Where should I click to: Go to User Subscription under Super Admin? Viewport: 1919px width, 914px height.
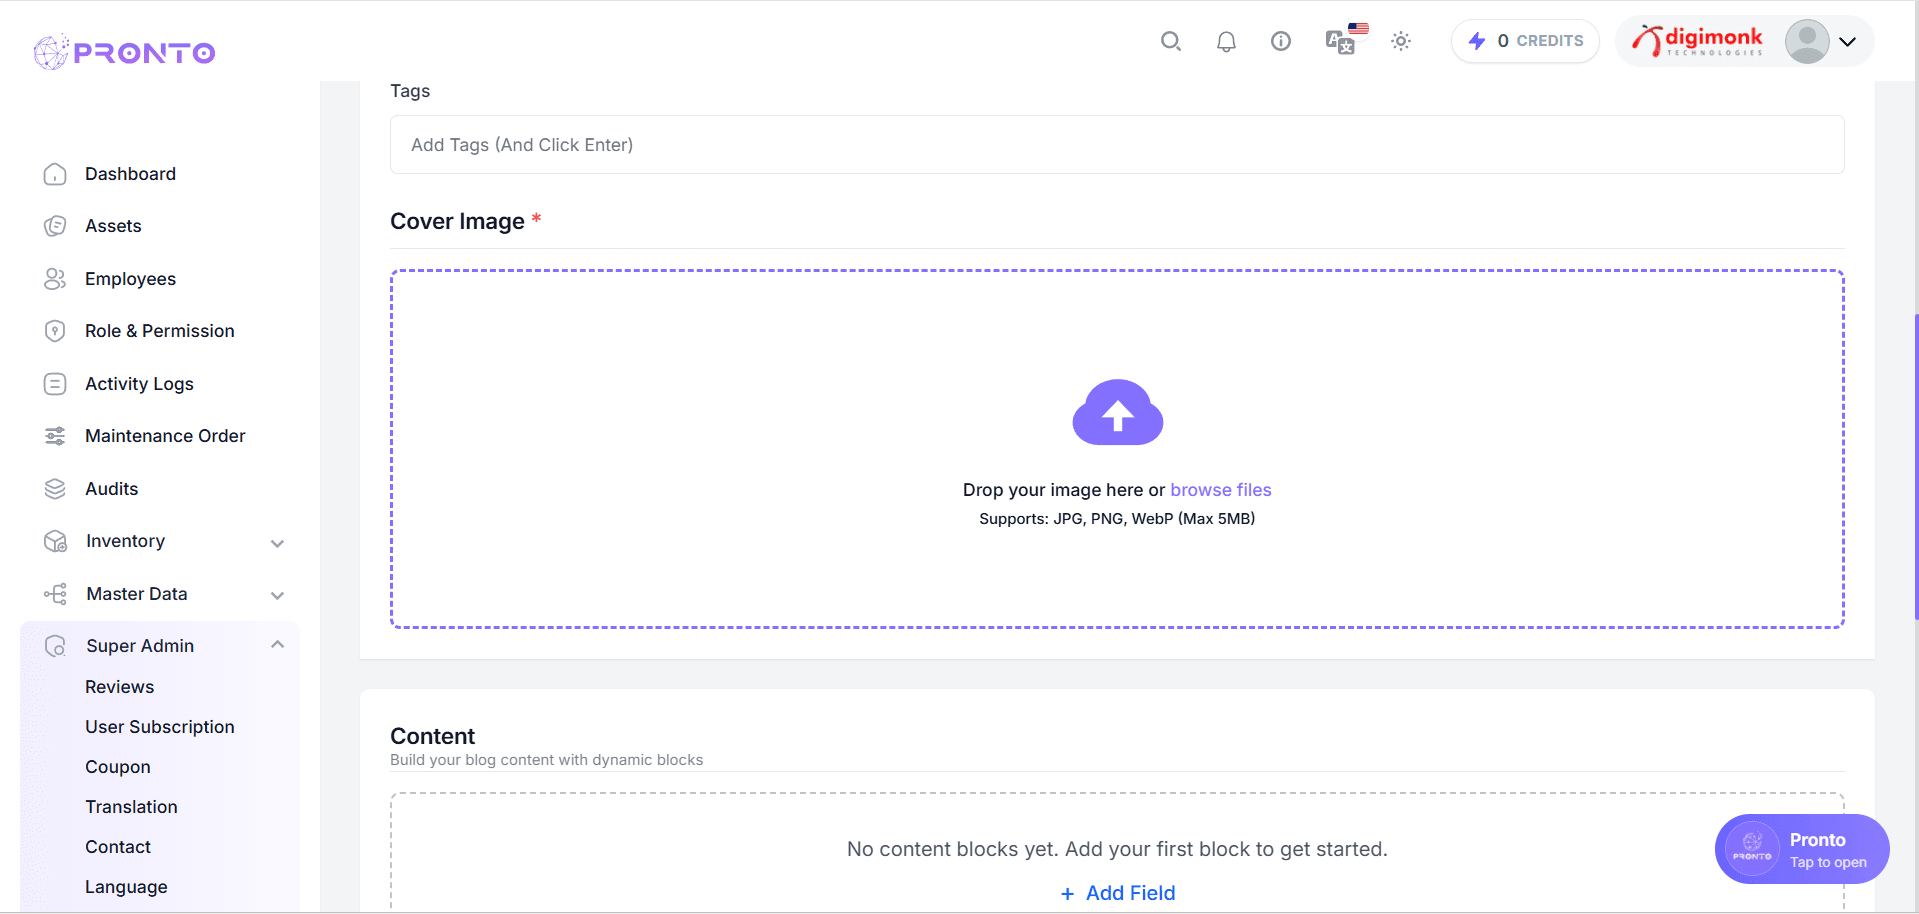(159, 726)
